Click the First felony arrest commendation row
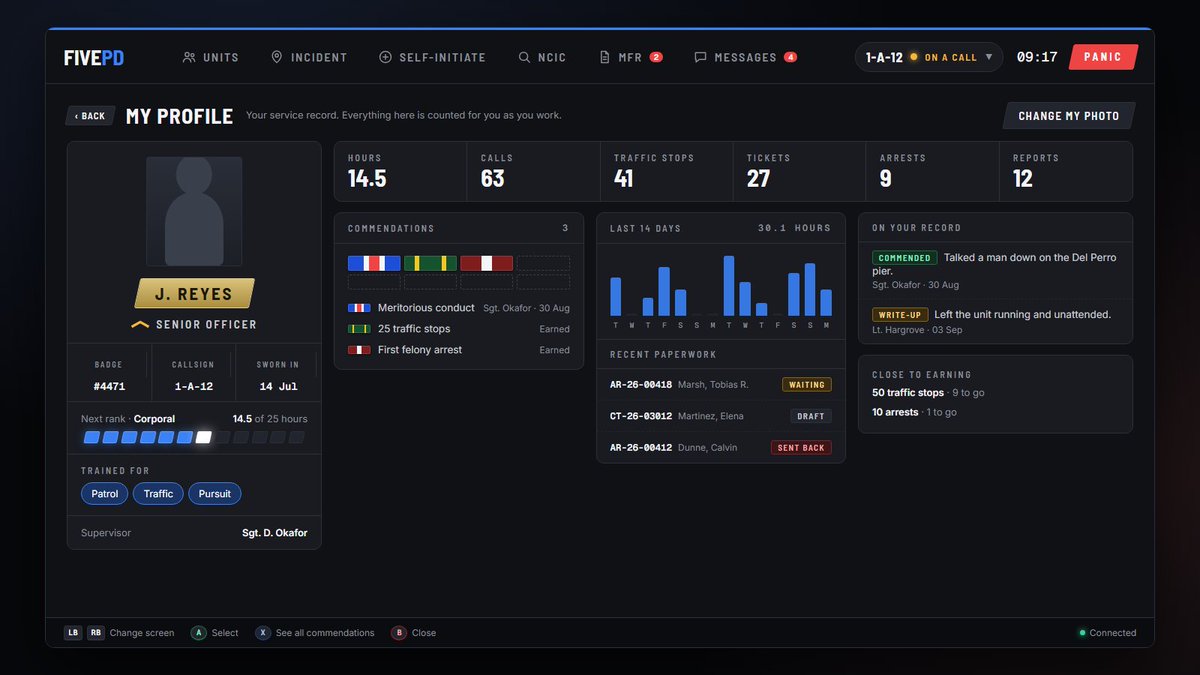This screenshot has width=1200, height=675. [459, 350]
